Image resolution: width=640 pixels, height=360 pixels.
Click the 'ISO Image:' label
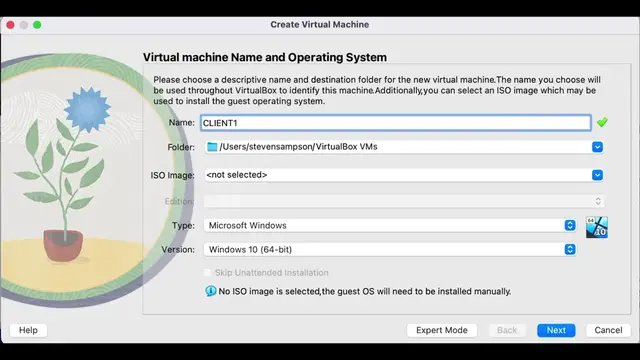tap(172, 175)
